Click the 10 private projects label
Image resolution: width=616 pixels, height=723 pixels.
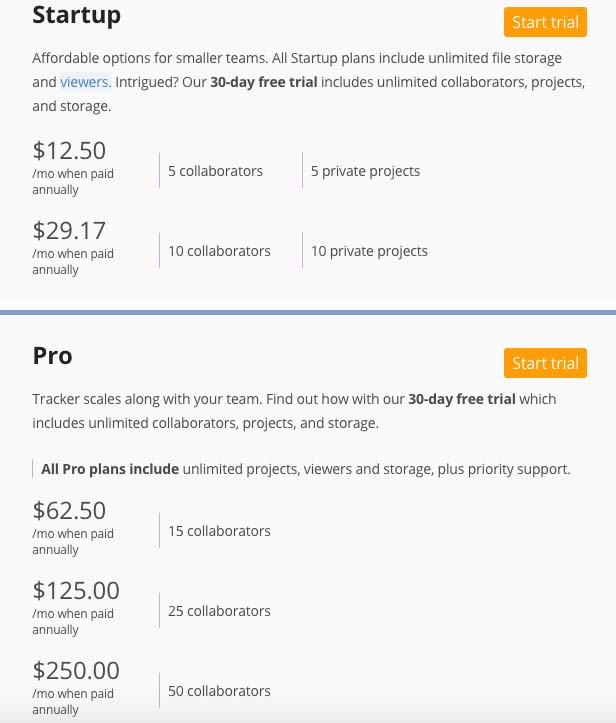point(369,251)
